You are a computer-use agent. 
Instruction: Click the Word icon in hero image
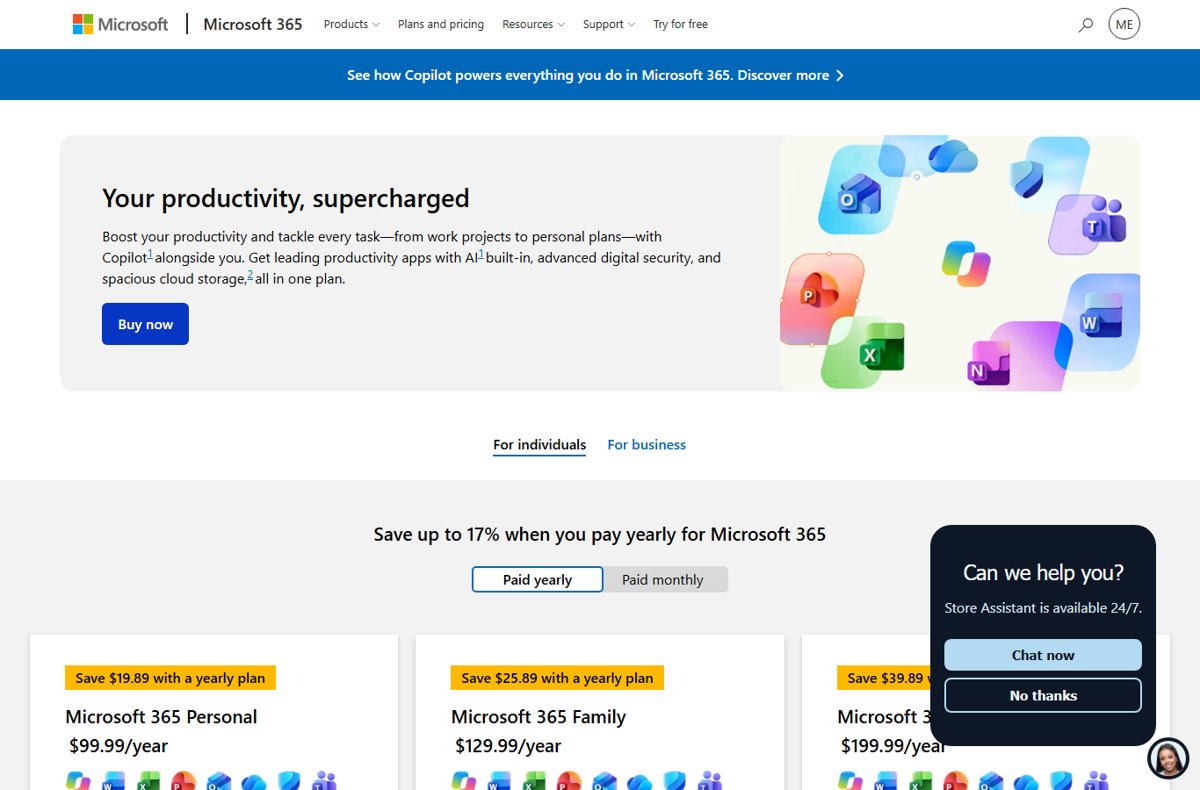[1100, 316]
